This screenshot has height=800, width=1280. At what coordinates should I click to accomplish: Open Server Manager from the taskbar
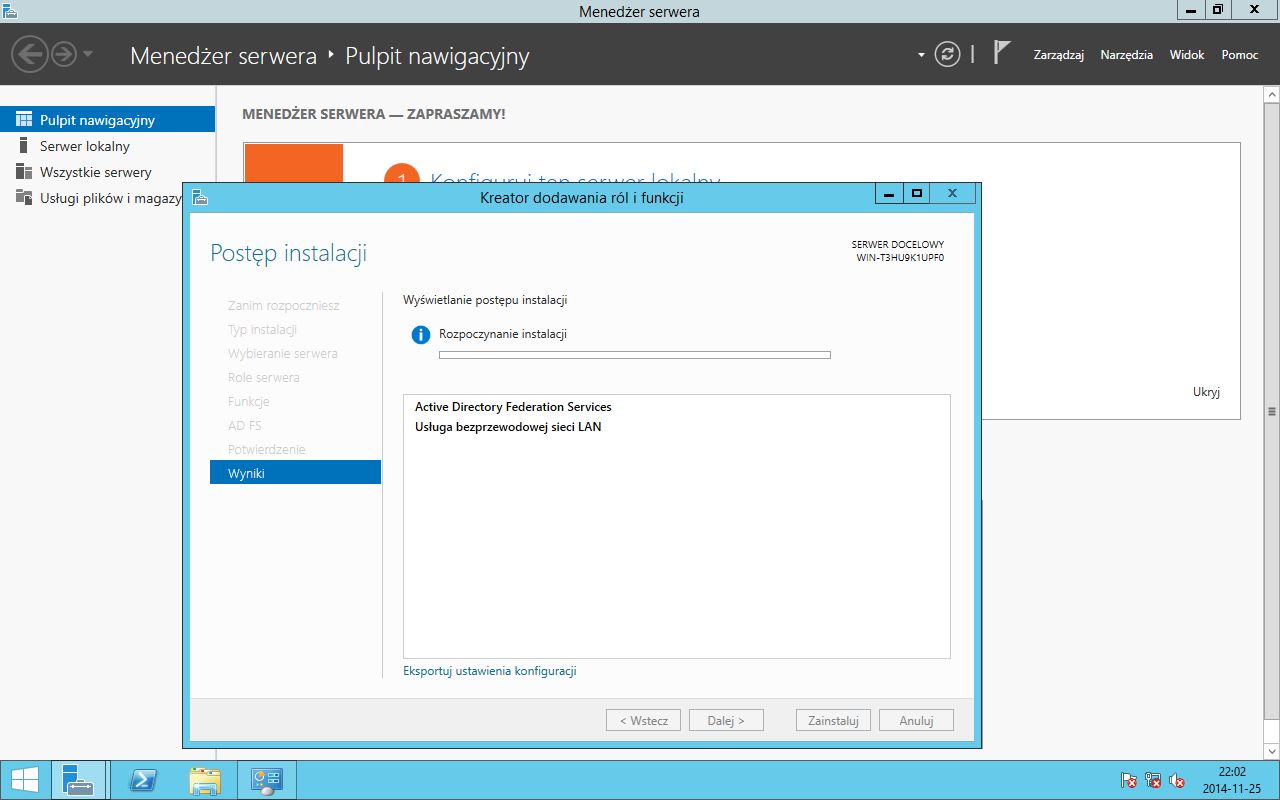78,780
